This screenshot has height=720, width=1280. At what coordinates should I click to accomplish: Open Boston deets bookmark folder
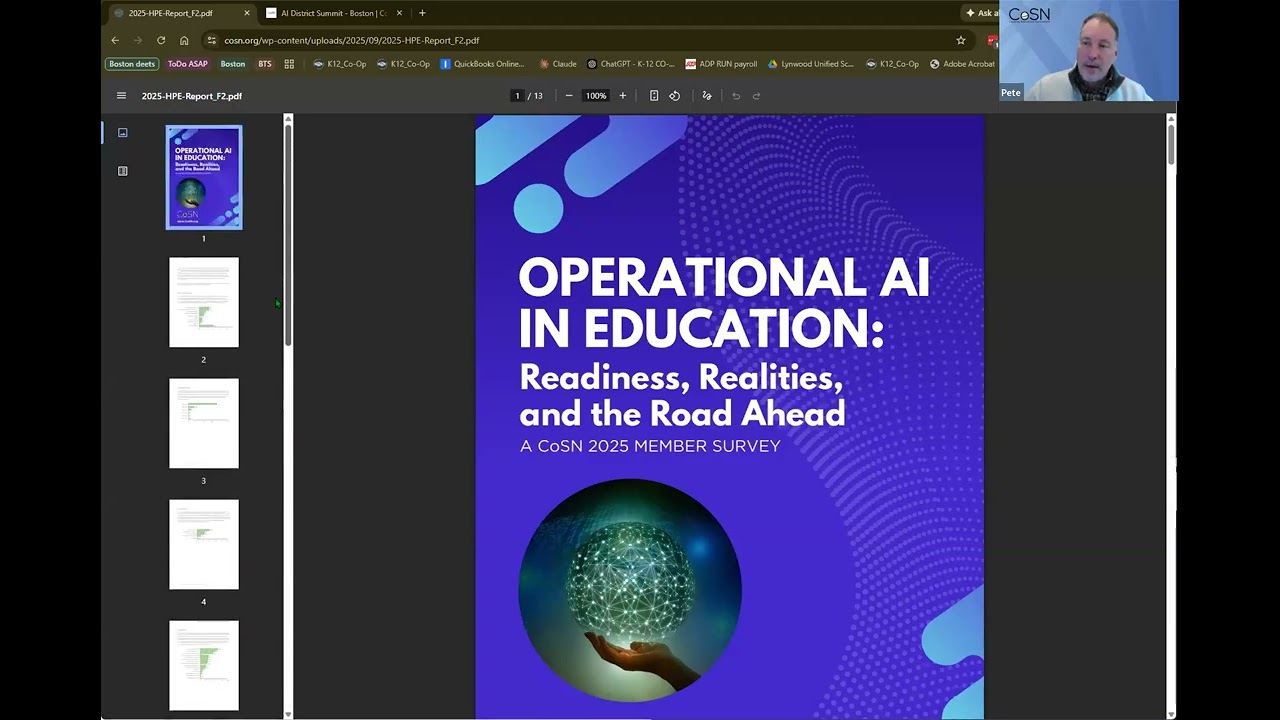132,64
